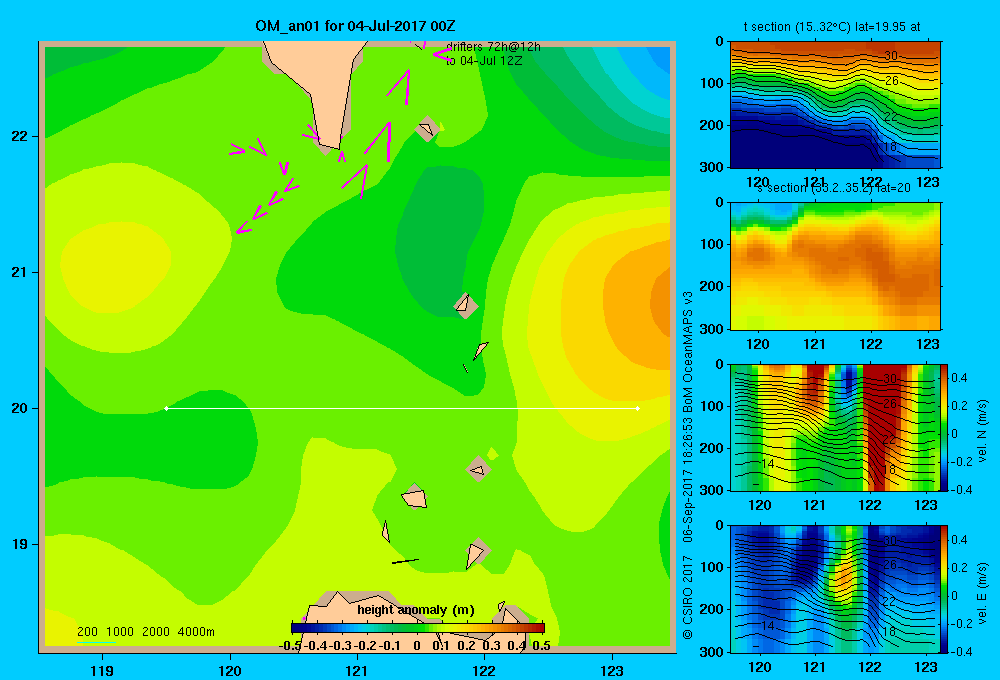Click latitude label '19' on main map axis
Screen dimensions: 1000x680
20,544
